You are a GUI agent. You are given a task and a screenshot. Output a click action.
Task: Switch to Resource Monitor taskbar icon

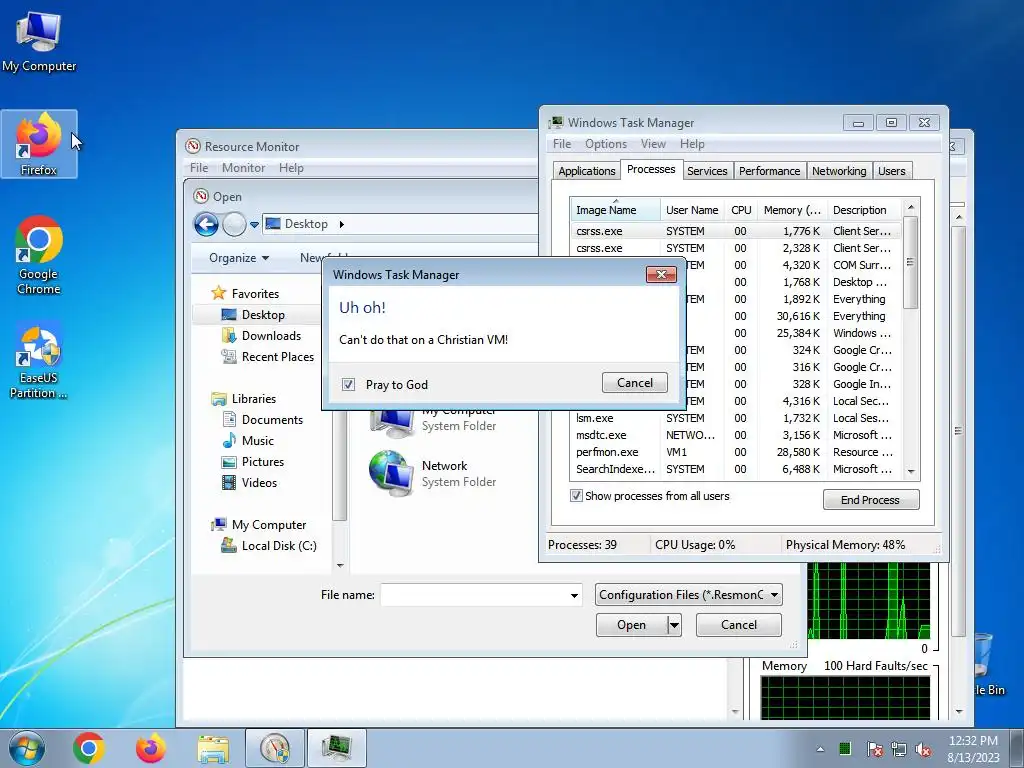[x=275, y=748]
